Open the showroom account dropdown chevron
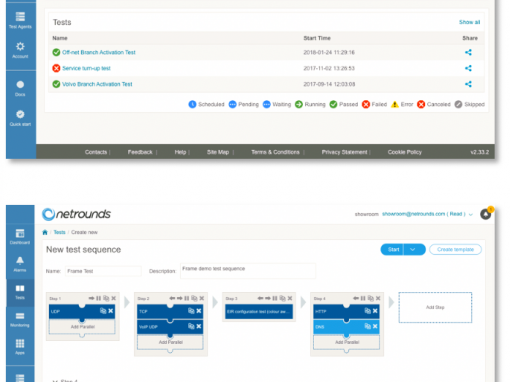 coord(471,214)
